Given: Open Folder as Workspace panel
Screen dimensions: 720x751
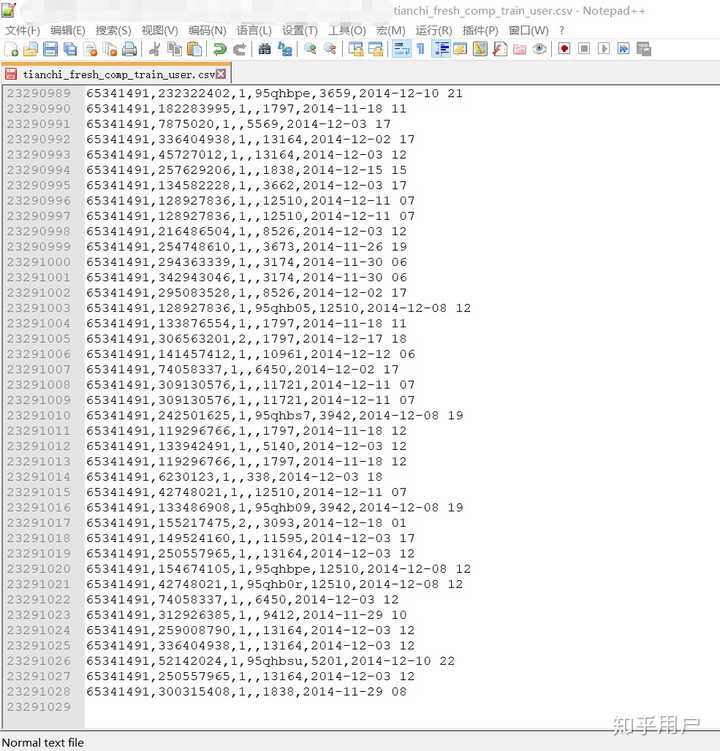Looking at the screenshot, I should (x=520, y=49).
